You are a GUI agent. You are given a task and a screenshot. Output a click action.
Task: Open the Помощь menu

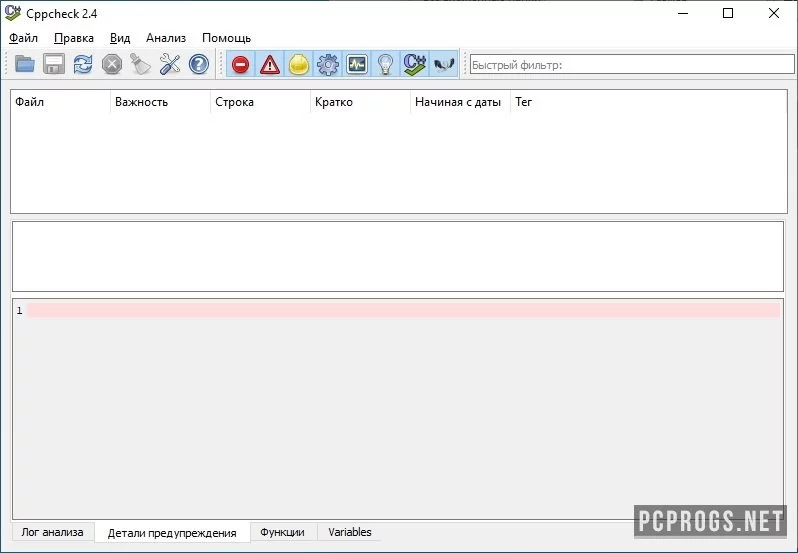tap(226, 38)
